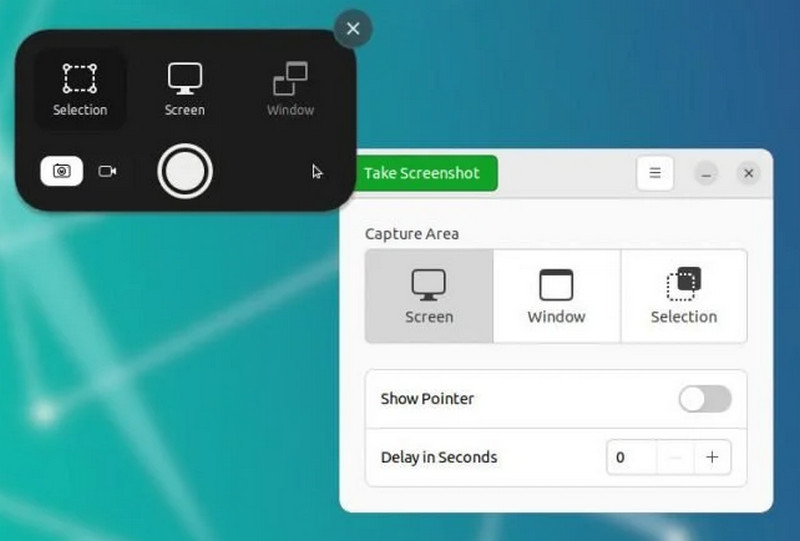Viewport: 800px width, 541px height.
Task: Click the Delay in Seconds label
Action: [x=439, y=457]
